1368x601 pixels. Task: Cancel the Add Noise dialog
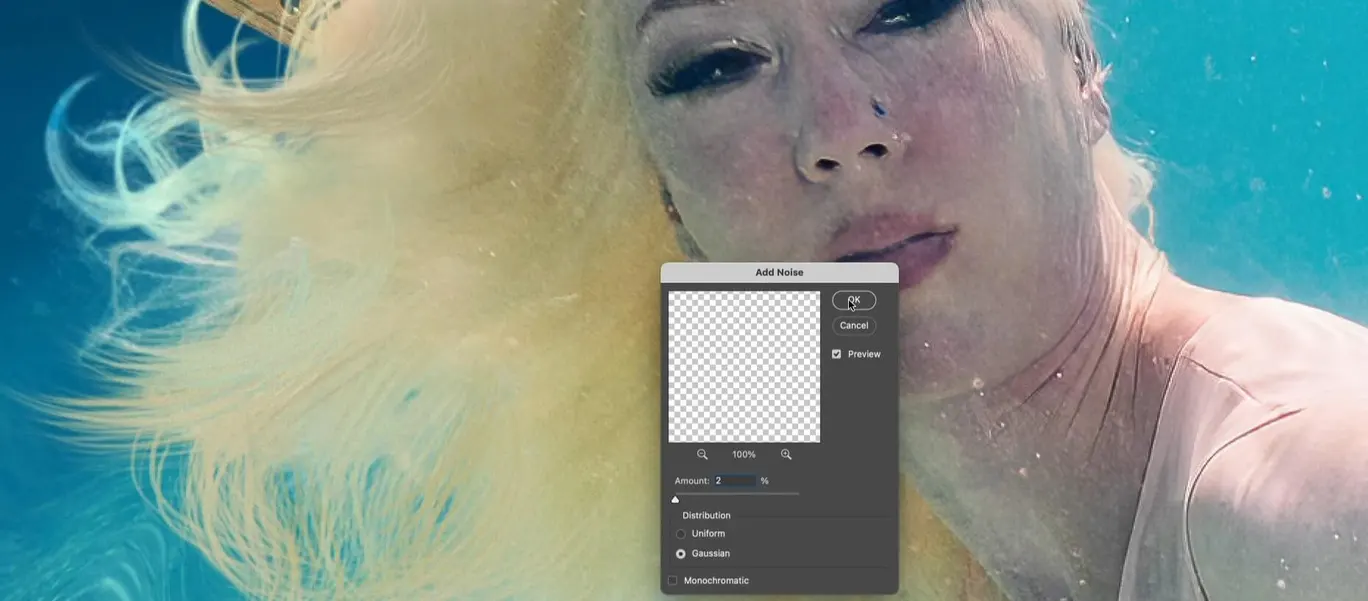854,325
